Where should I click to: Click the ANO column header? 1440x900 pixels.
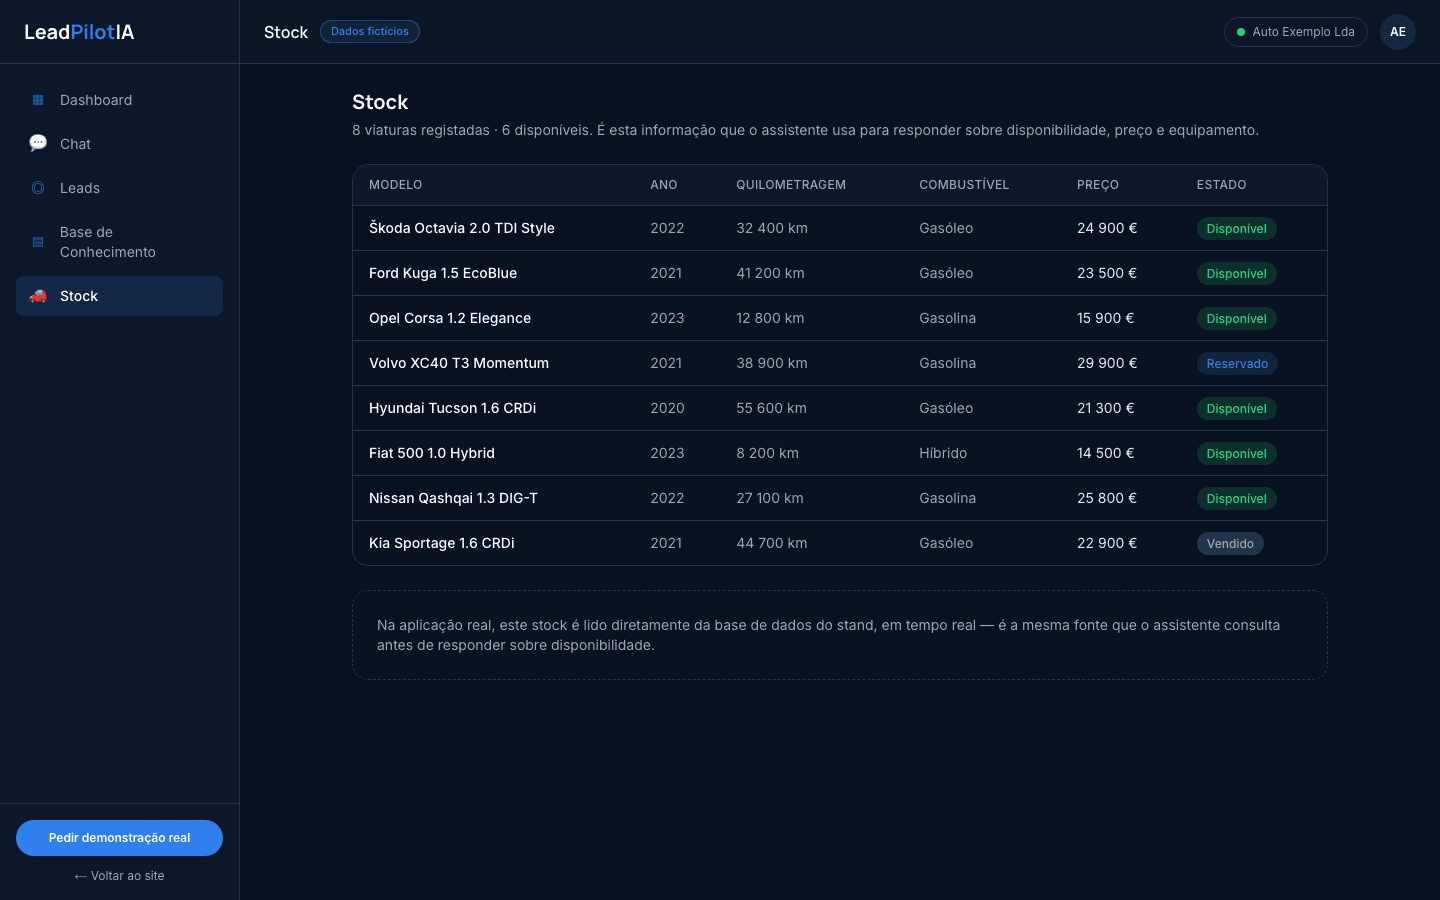(x=664, y=185)
